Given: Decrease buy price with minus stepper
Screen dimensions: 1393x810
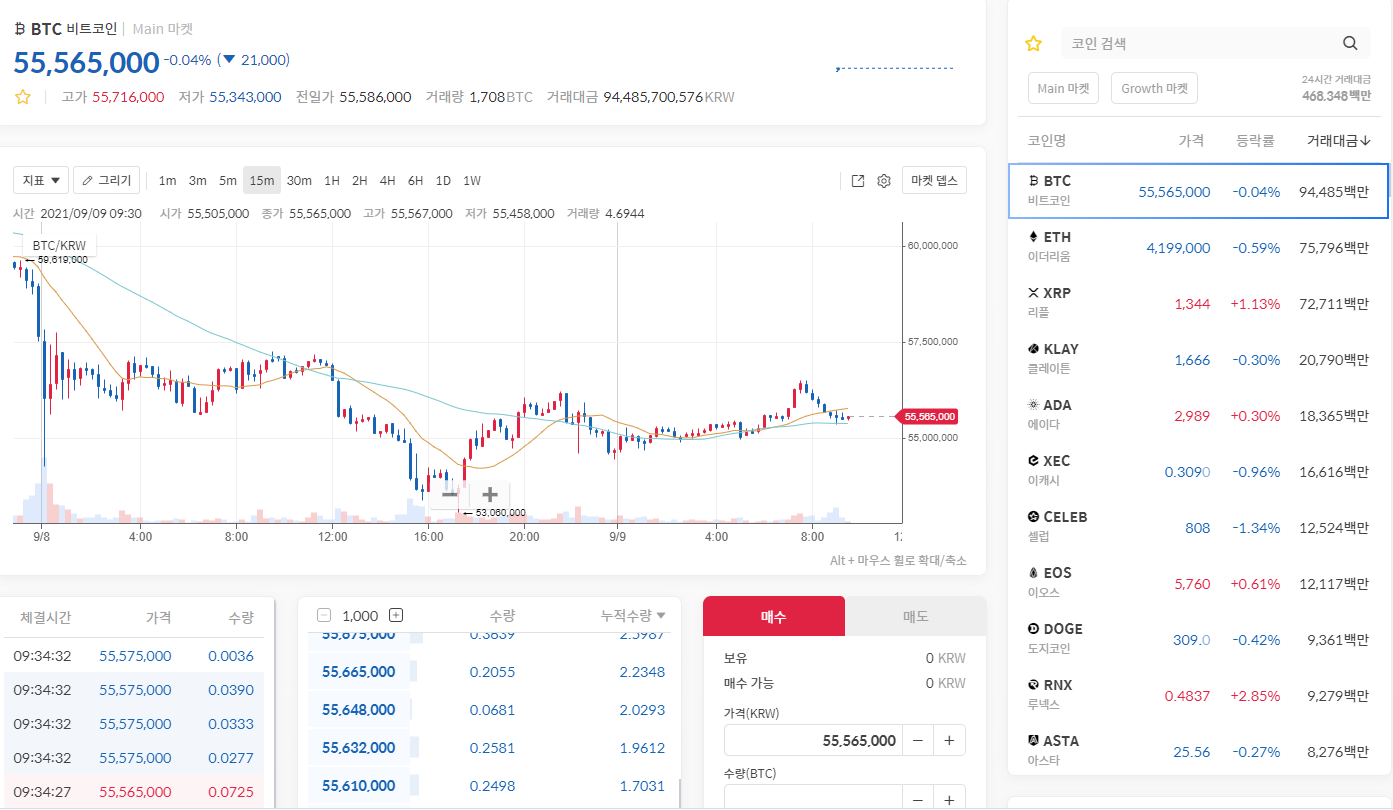Looking at the screenshot, I should point(917,740).
